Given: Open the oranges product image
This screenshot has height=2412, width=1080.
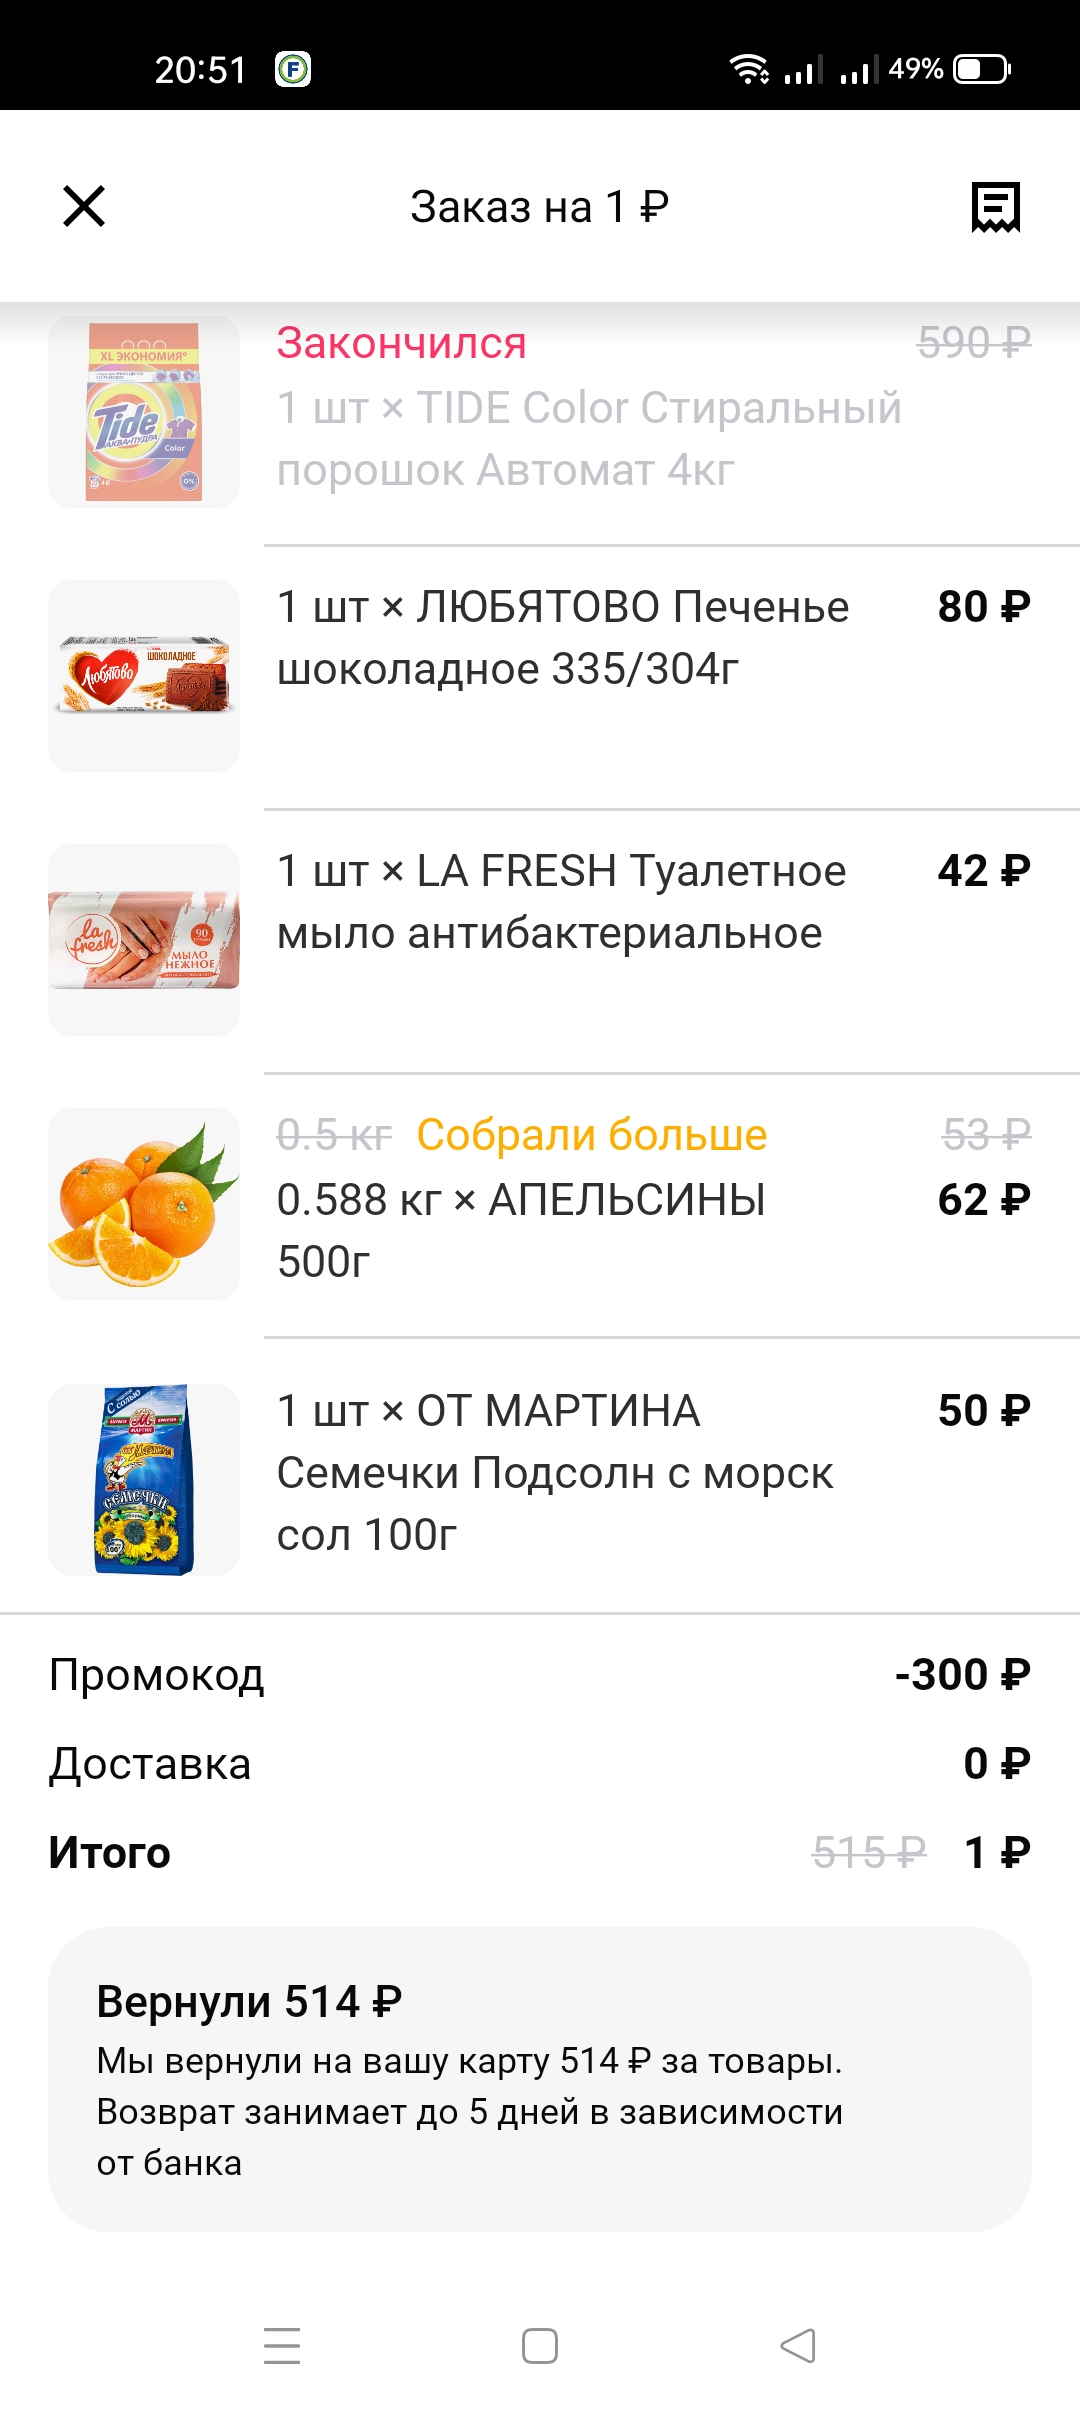Looking at the screenshot, I should tap(144, 1204).
